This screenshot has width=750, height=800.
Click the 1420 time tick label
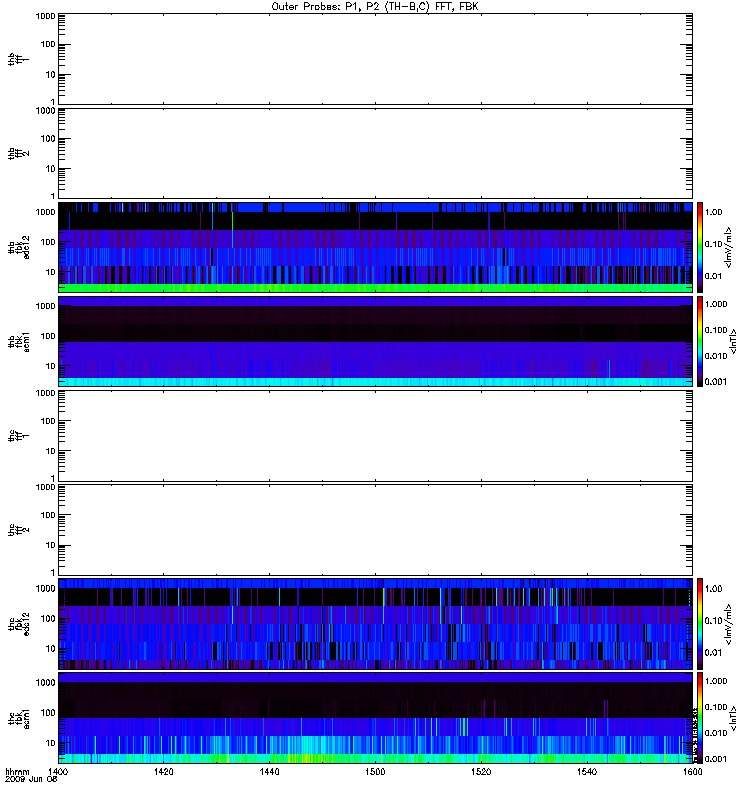[163, 771]
